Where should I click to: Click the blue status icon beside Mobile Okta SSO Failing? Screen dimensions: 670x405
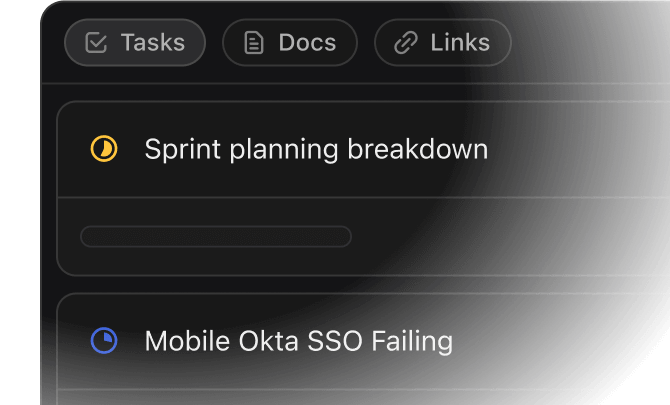tap(104, 341)
